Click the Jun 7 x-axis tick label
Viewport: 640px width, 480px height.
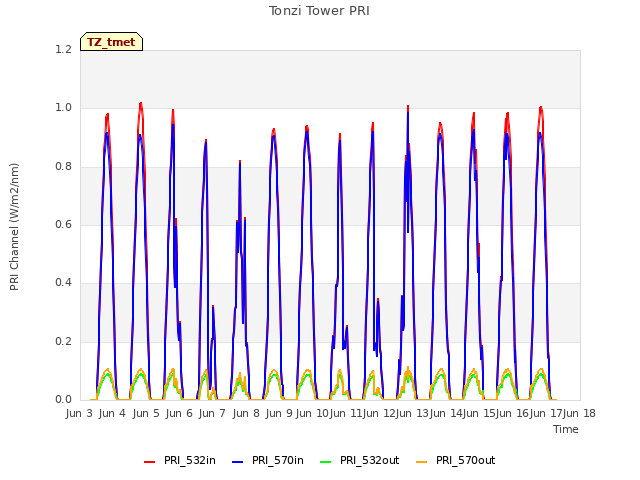212,413
